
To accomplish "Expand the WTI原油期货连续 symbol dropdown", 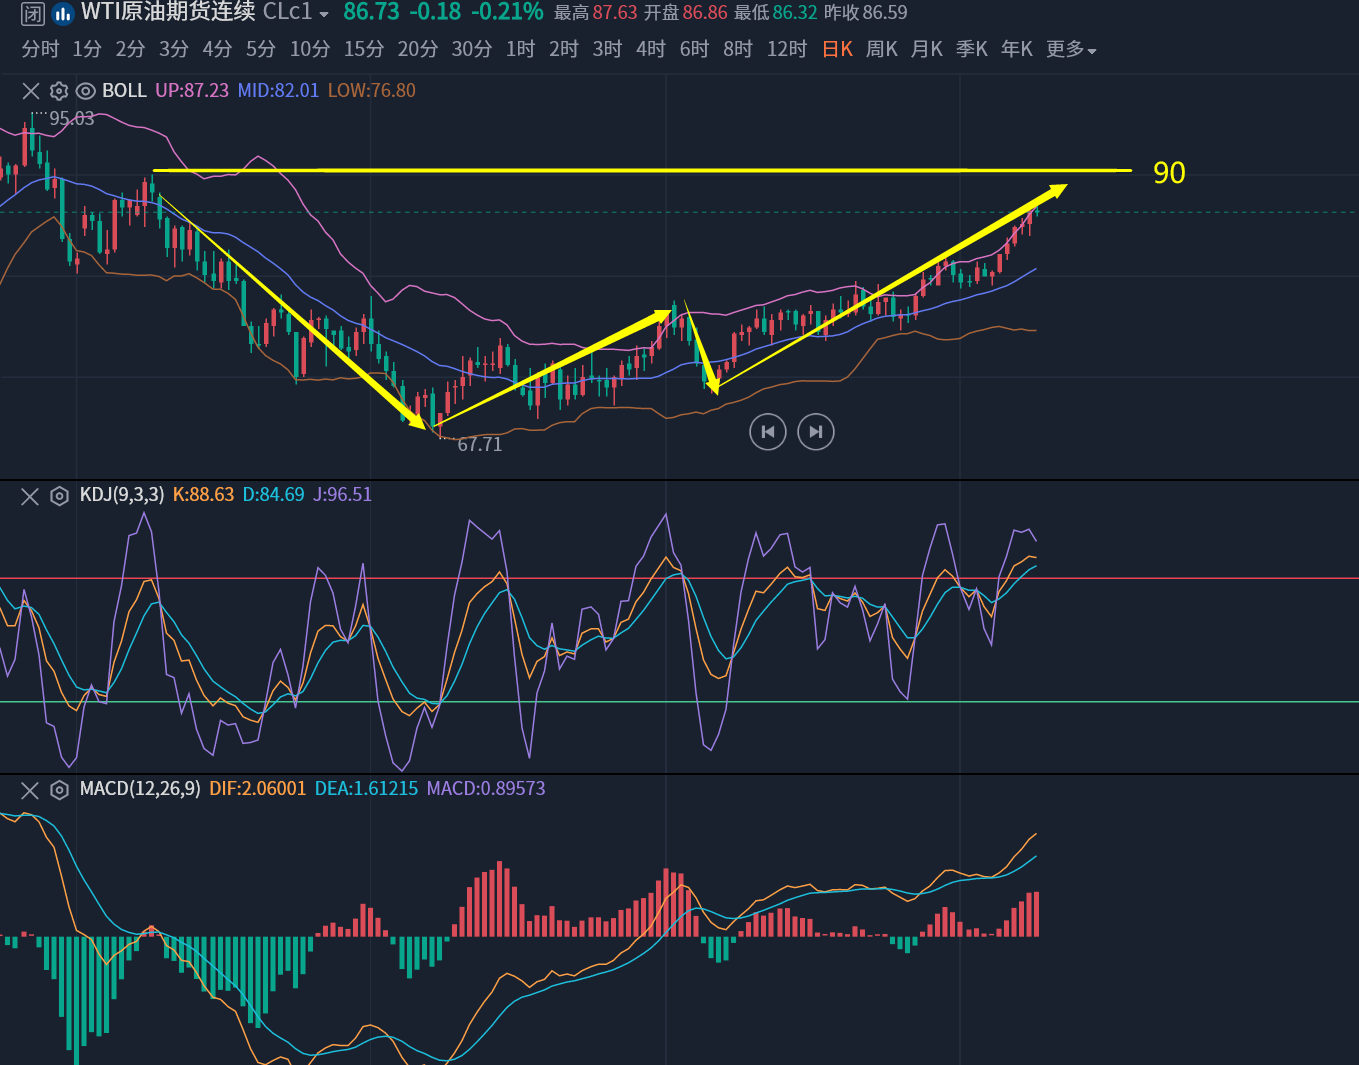I will tap(323, 14).
